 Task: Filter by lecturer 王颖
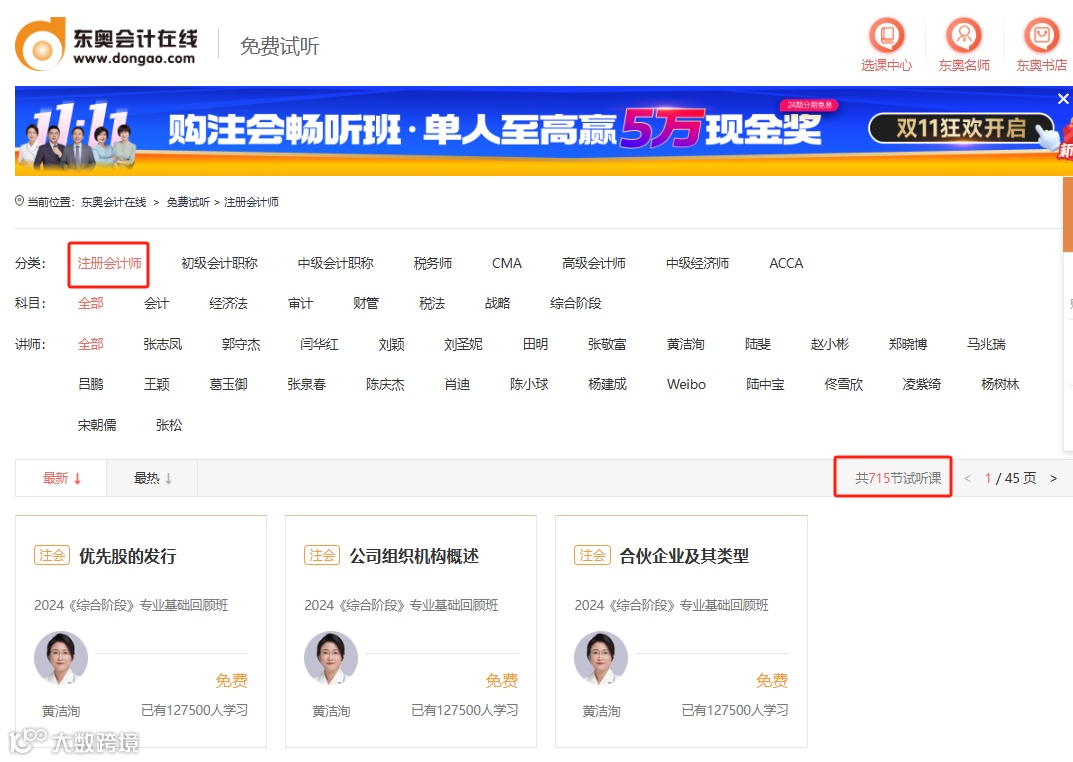[156, 384]
